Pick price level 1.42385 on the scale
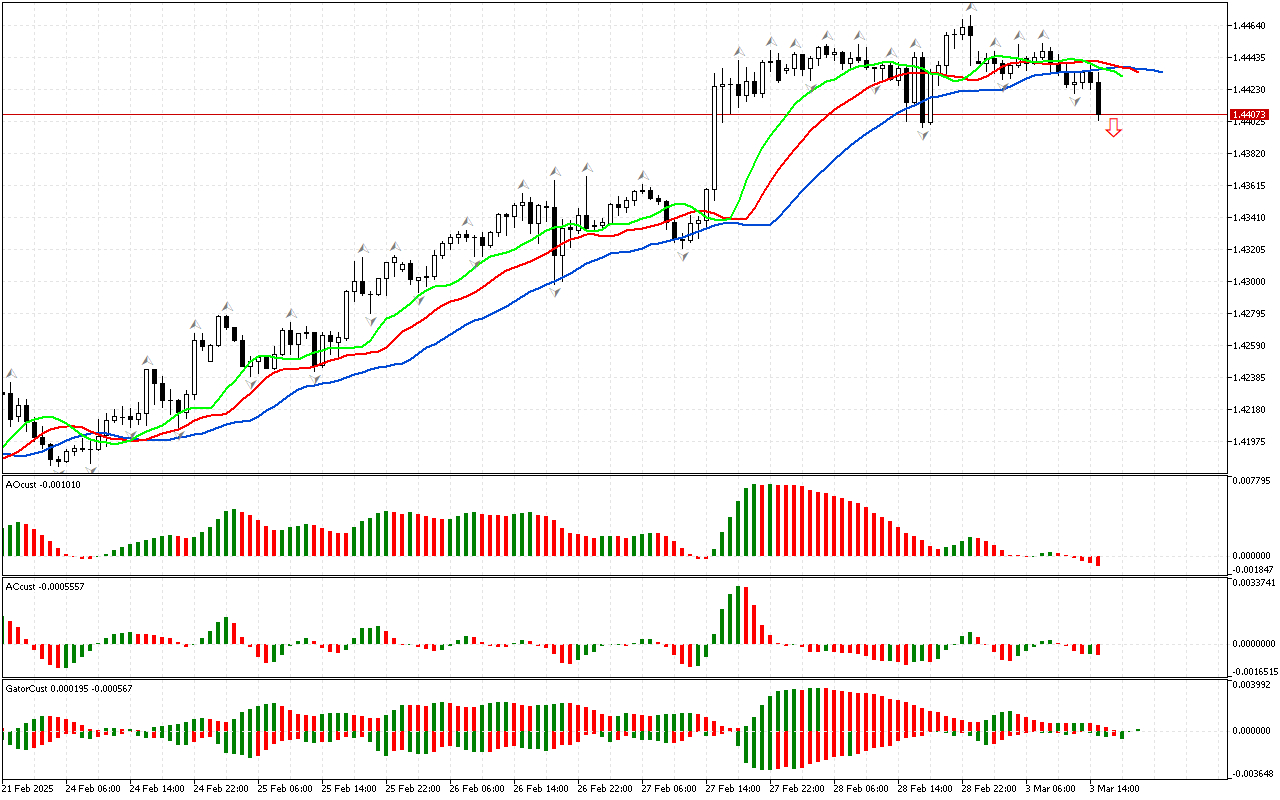 click(1249, 377)
